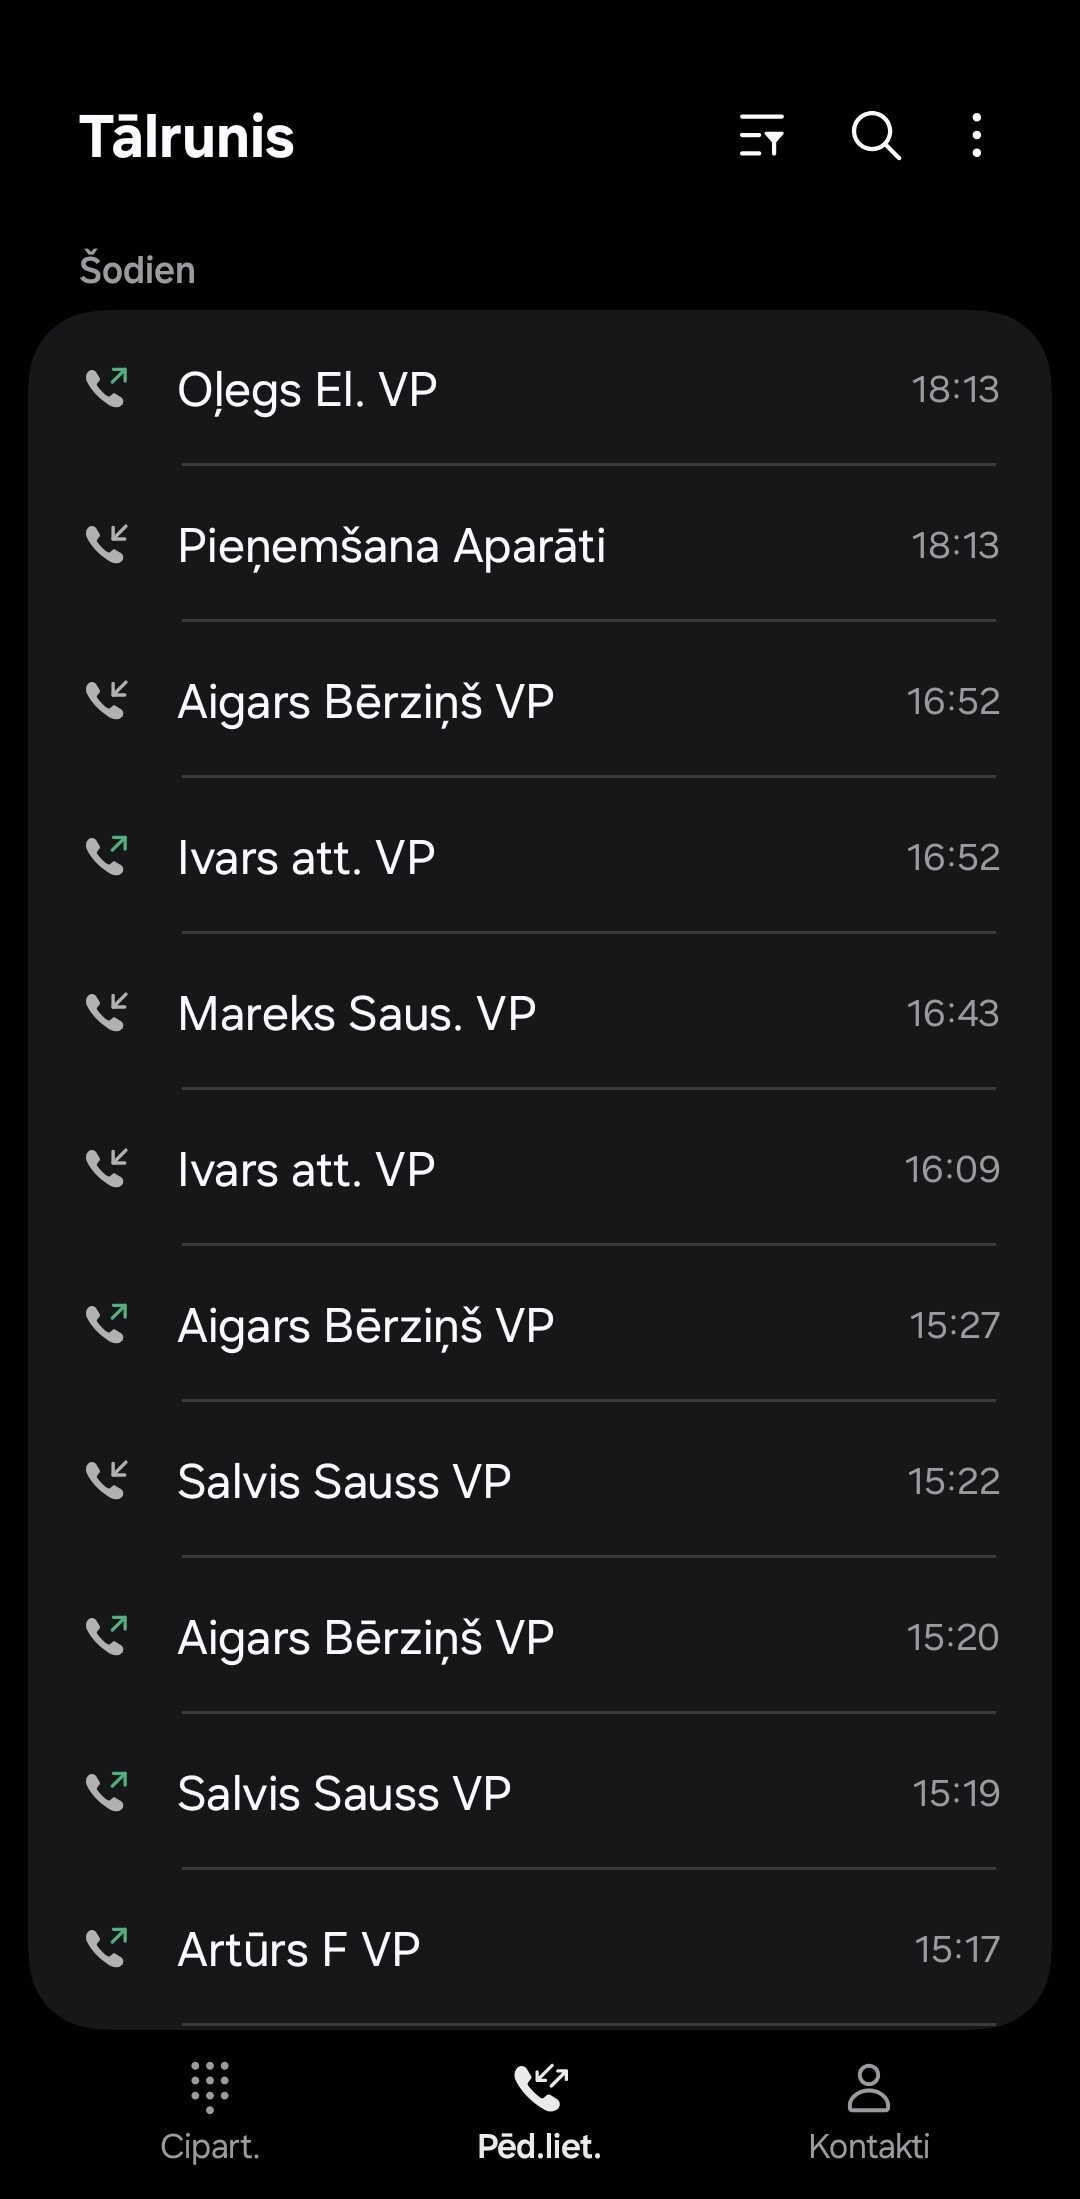
Task: Tap incoming call icon beside Mareks Saus. VP
Action: click(x=107, y=1012)
